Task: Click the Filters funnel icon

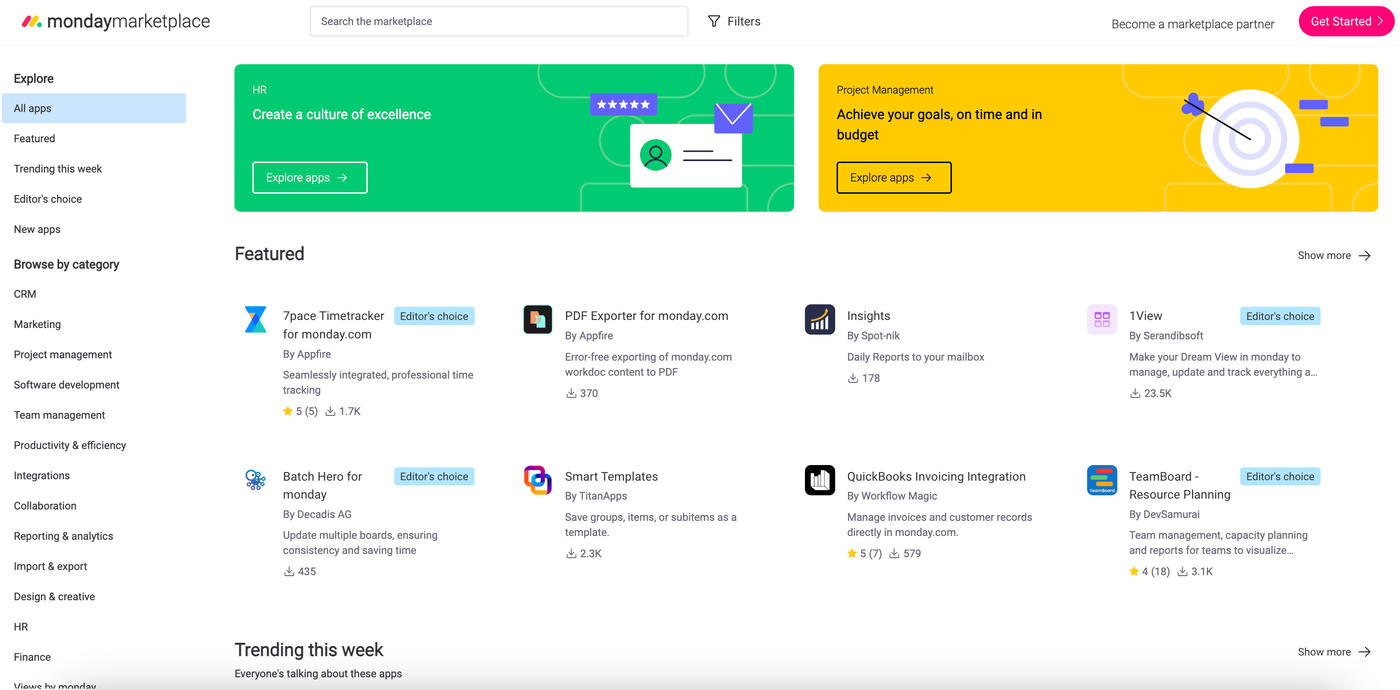Action: 714,21
